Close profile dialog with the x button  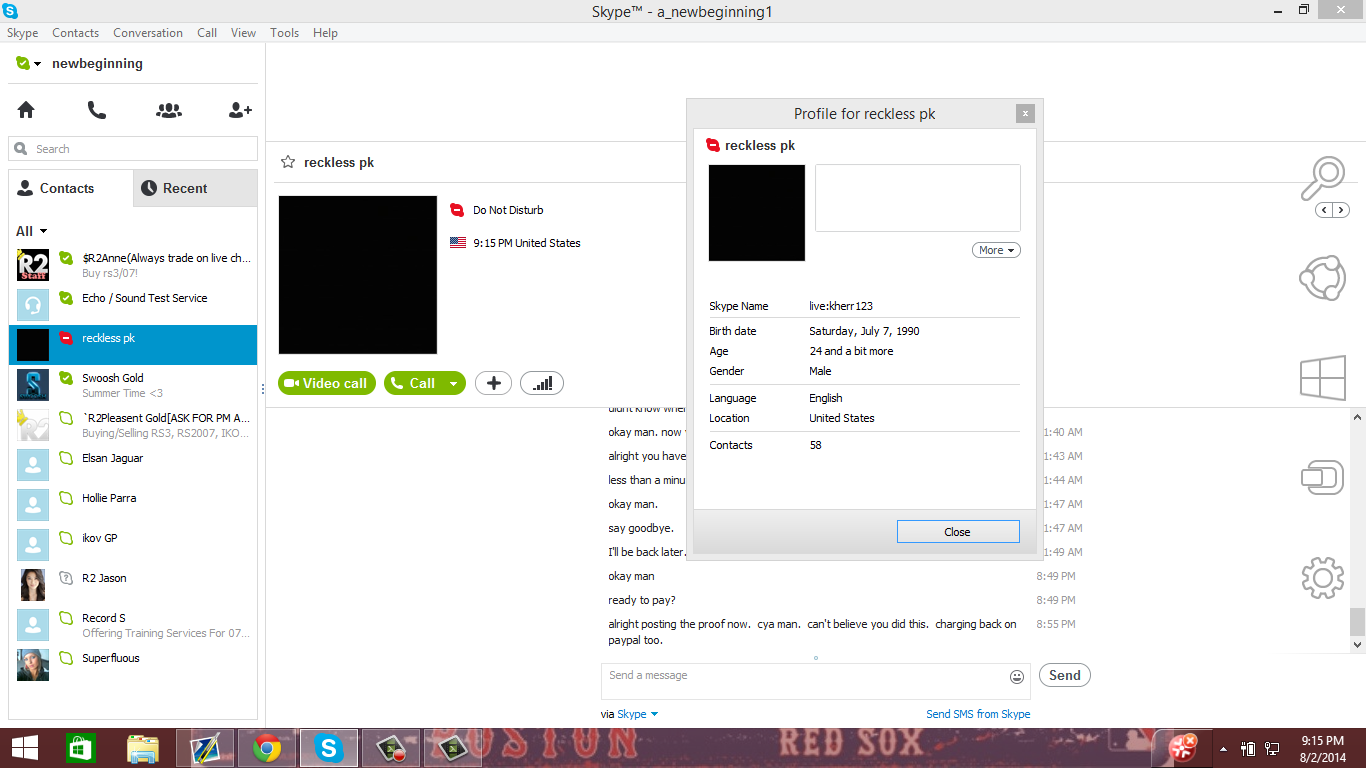(1025, 114)
